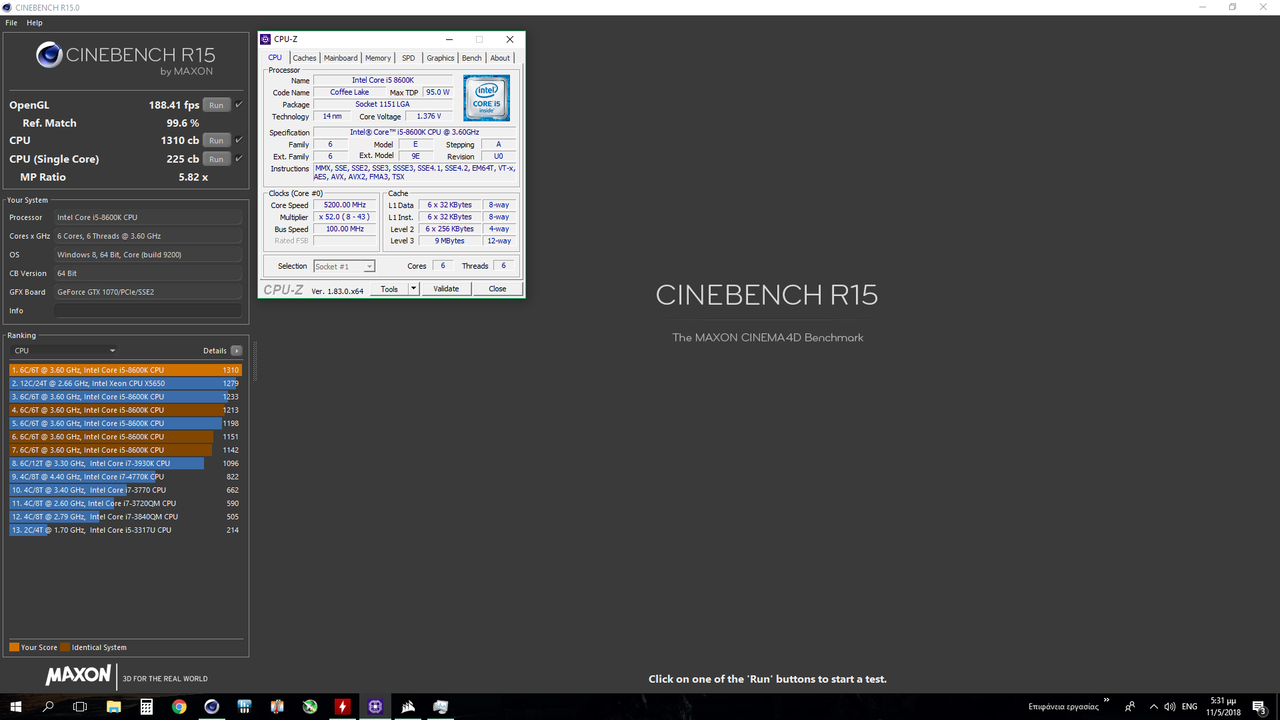Run the CPU (Single Core) test
The width and height of the screenshot is (1280, 720).
pyautogui.click(x=216, y=159)
